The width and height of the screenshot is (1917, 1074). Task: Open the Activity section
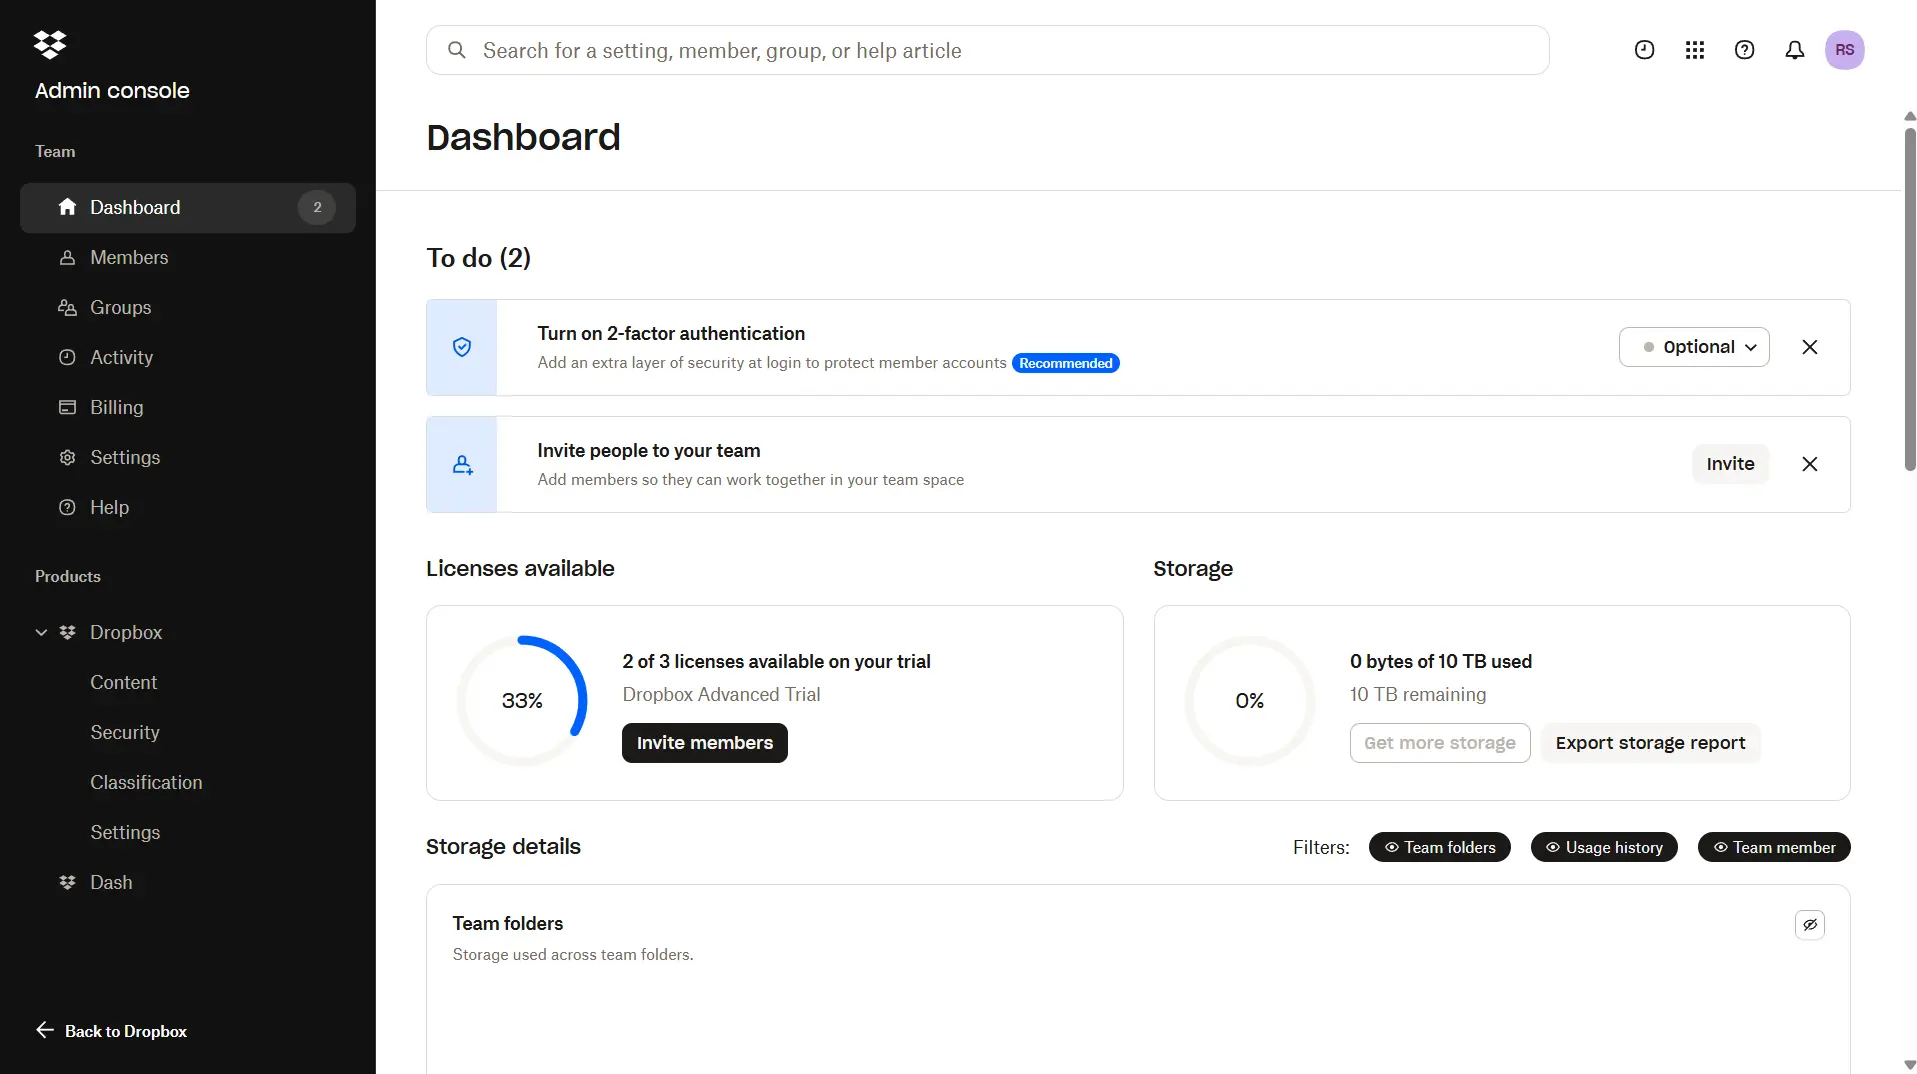coord(188,357)
